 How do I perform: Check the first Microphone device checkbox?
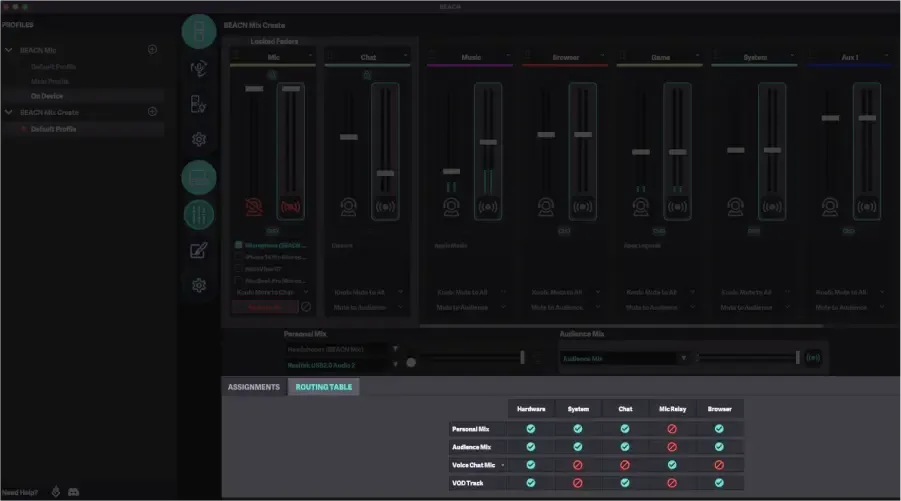tap(240, 244)
